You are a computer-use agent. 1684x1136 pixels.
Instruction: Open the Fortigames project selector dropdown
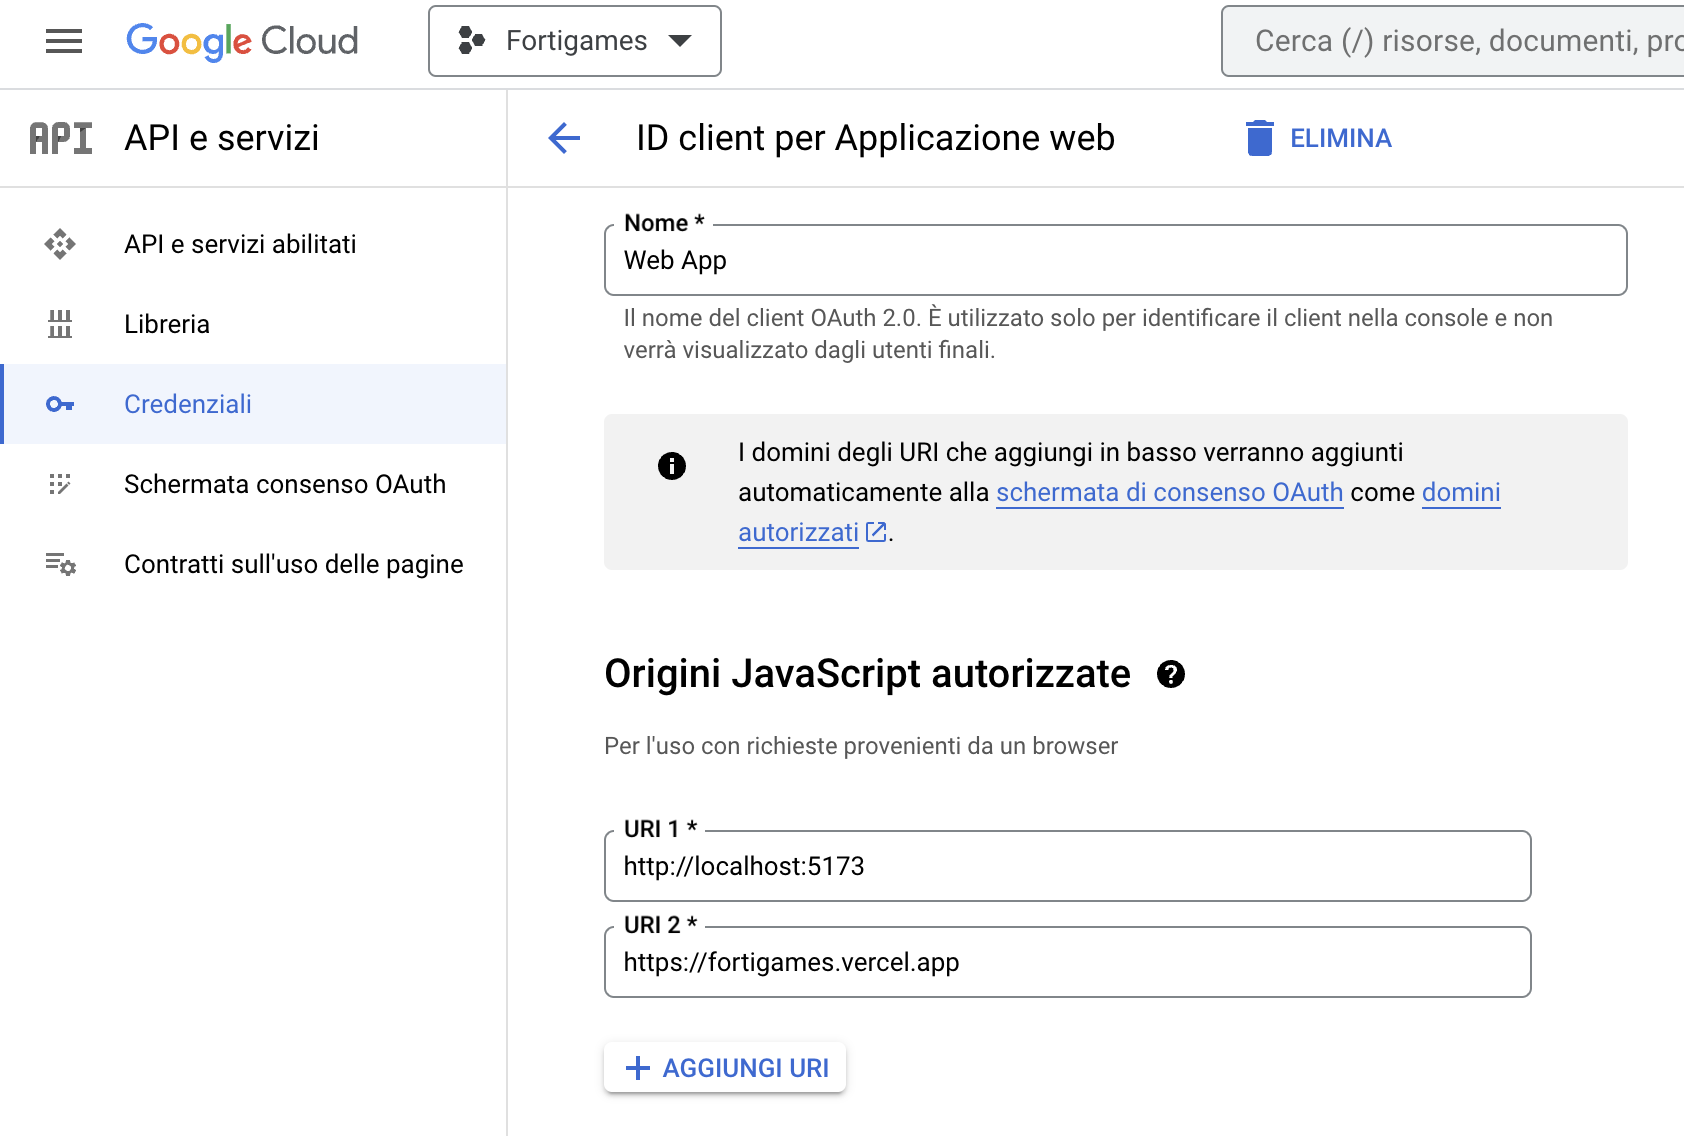pyautogui.click(x=575, y=41)
